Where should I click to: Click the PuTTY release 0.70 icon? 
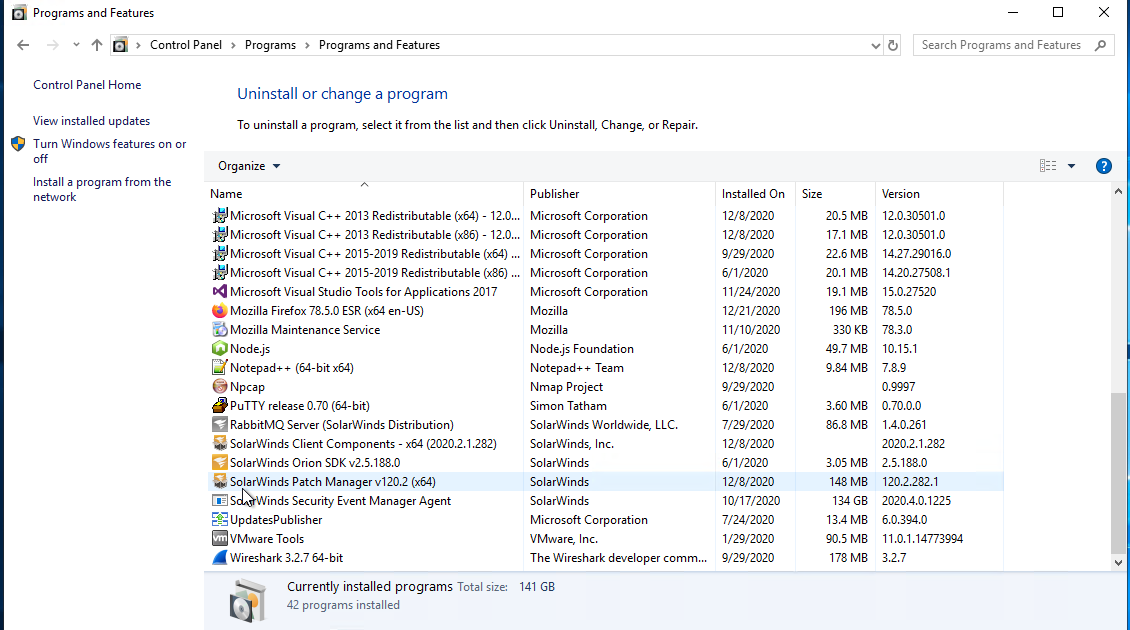coord(220,406)
